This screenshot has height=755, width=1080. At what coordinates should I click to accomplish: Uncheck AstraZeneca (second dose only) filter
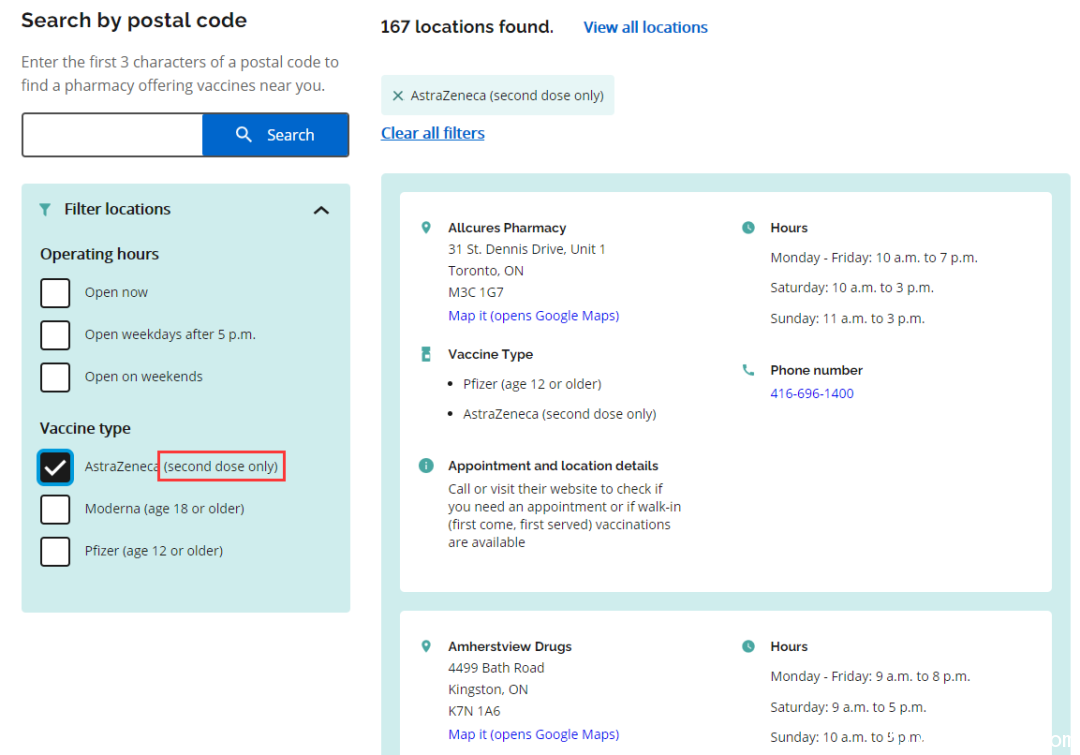55,467
